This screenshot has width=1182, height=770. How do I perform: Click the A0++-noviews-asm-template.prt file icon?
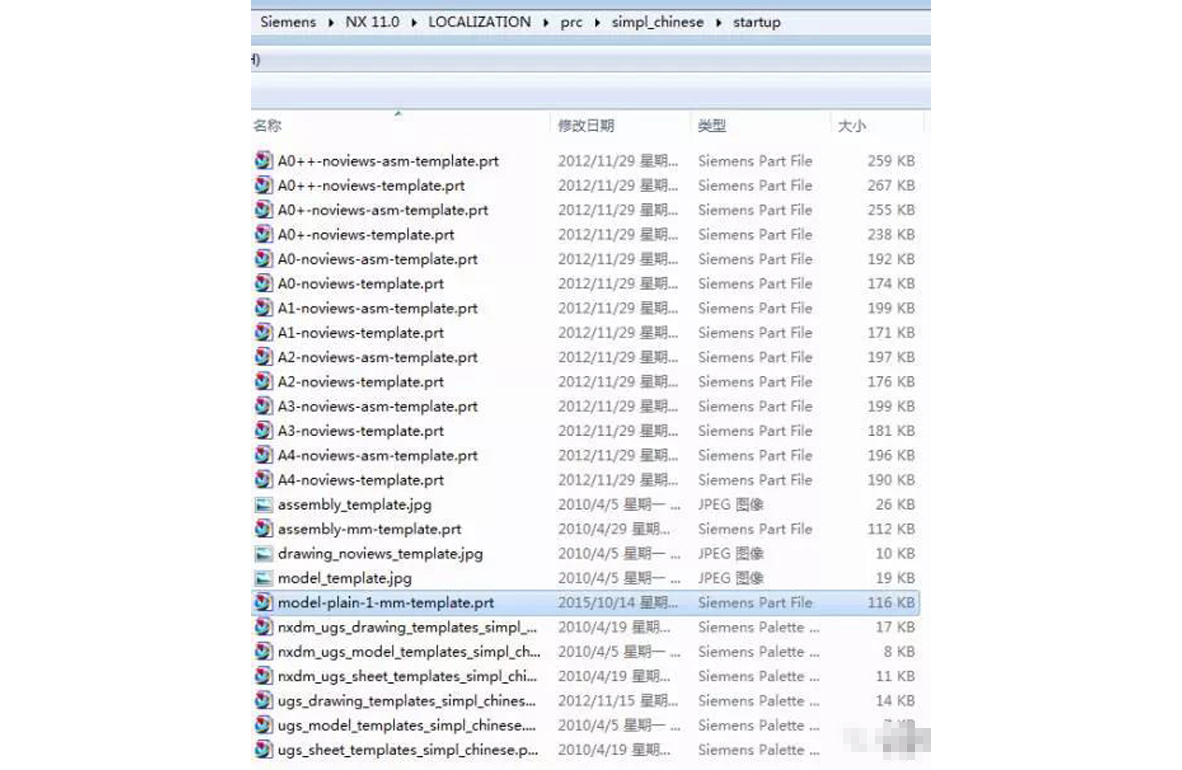click(263, 161)
